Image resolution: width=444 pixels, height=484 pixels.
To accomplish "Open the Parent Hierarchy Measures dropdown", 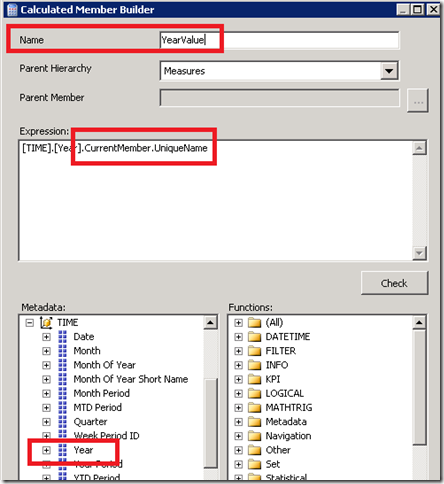I will click(389, 71).
